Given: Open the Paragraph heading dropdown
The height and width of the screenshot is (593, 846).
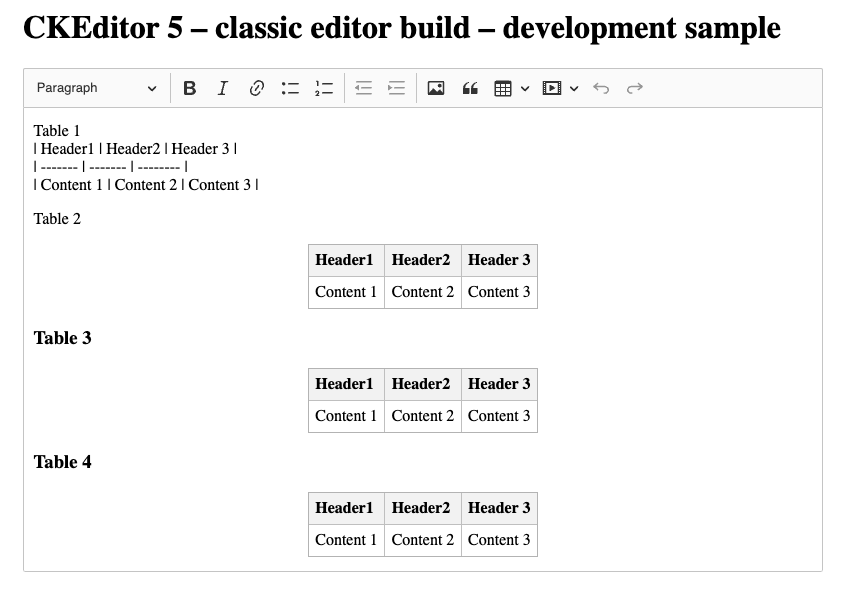Looking at the screenshot, I should 97,88.
